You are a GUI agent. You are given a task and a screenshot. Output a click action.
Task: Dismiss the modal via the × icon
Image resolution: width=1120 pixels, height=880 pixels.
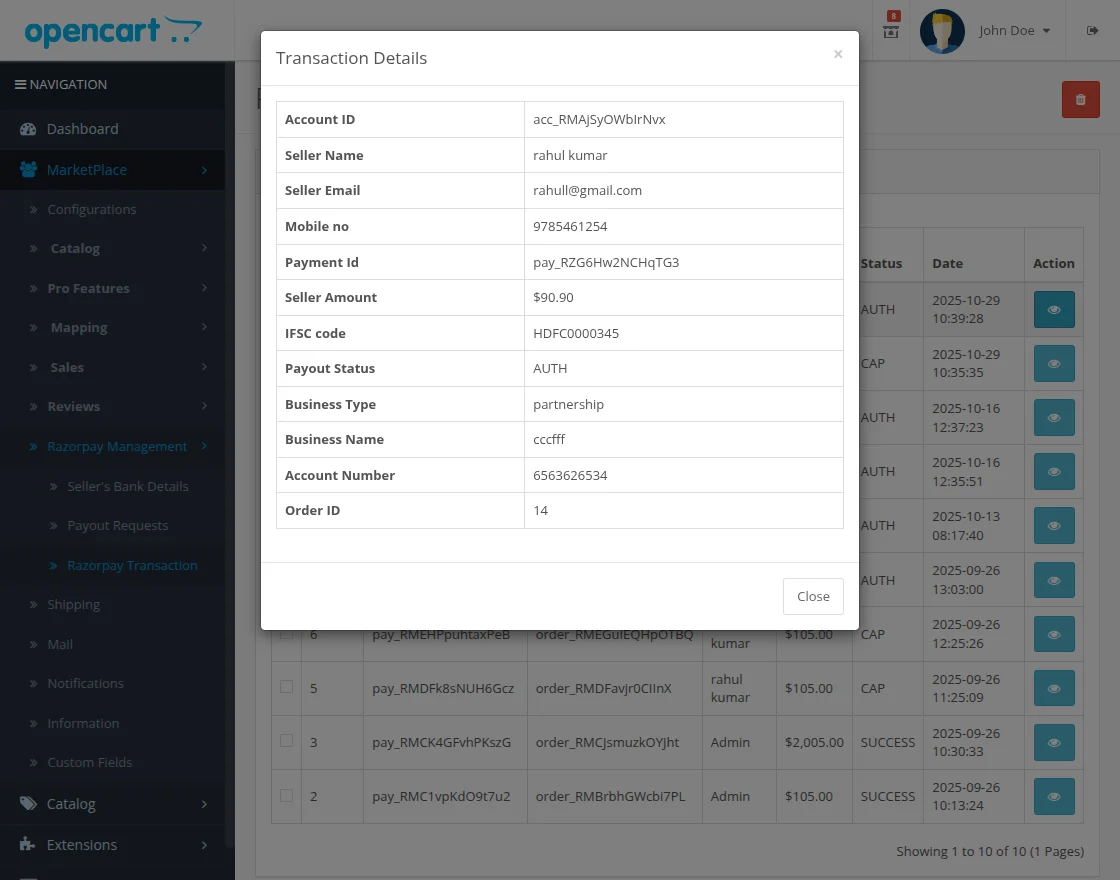[838, 54]
